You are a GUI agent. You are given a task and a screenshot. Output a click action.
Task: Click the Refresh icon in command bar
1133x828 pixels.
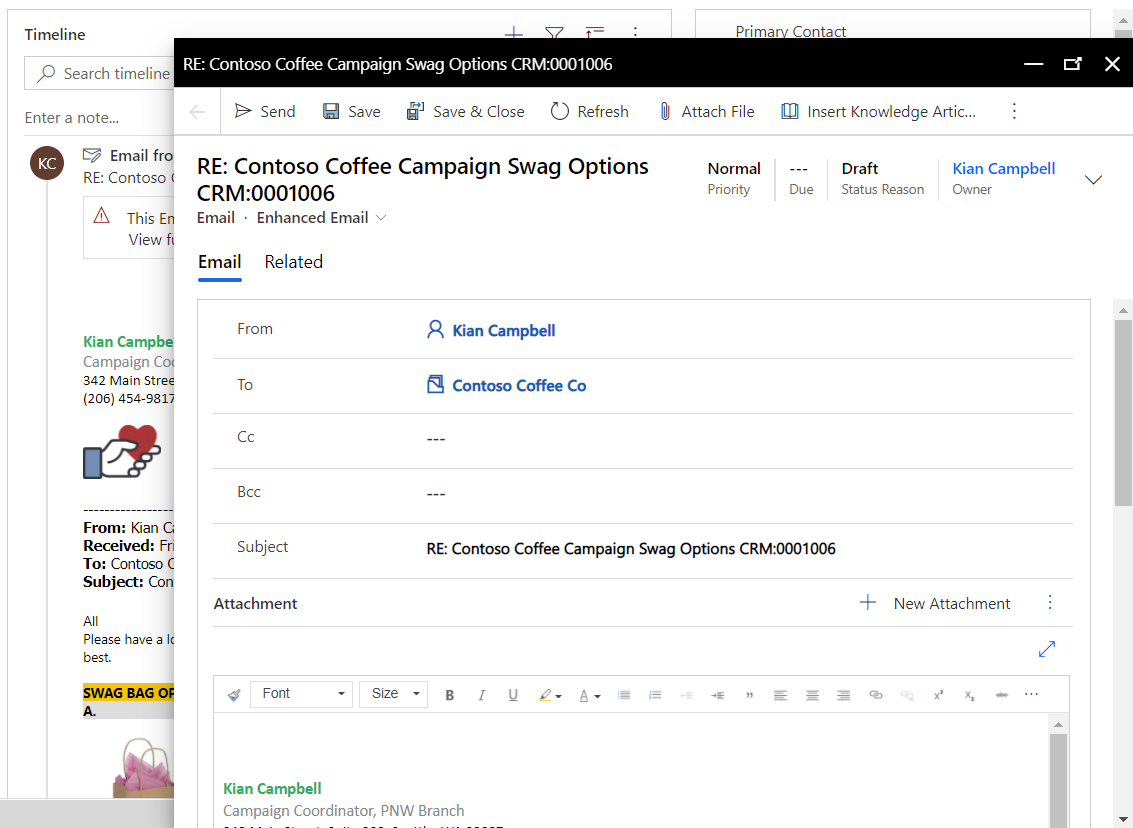(x=560, y=112)
